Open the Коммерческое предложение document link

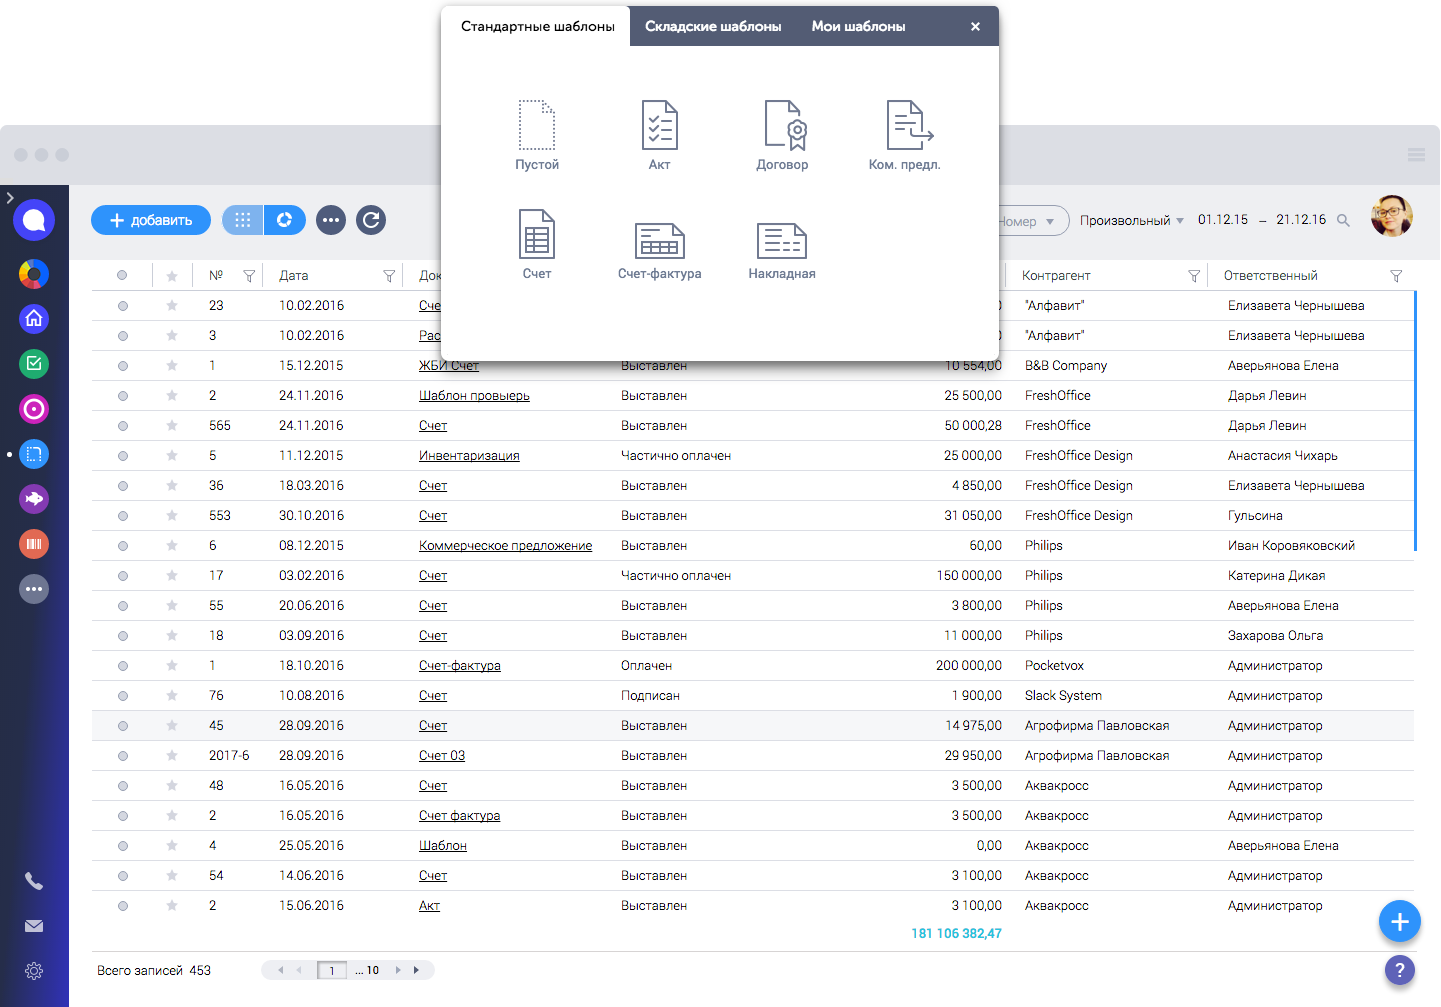pos(505,546)
